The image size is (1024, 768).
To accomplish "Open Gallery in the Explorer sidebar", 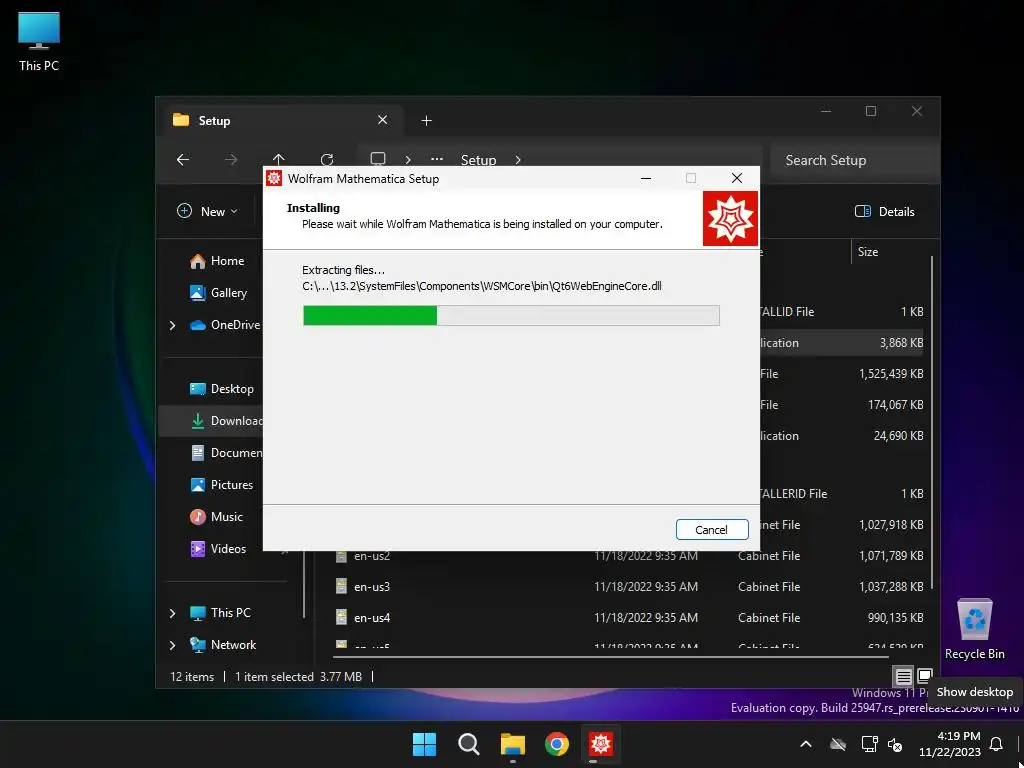I will tap(218, 293).
